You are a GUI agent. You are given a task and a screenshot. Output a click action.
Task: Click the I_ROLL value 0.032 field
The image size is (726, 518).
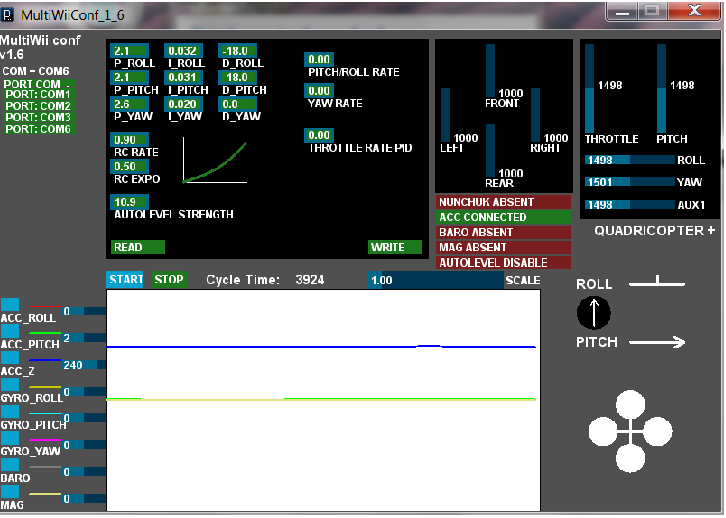pos(183,51)
